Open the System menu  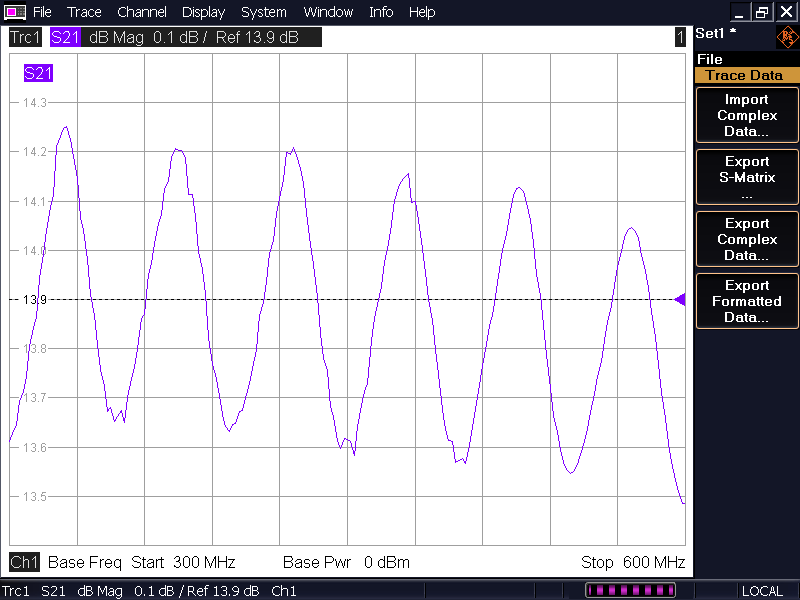264,12
